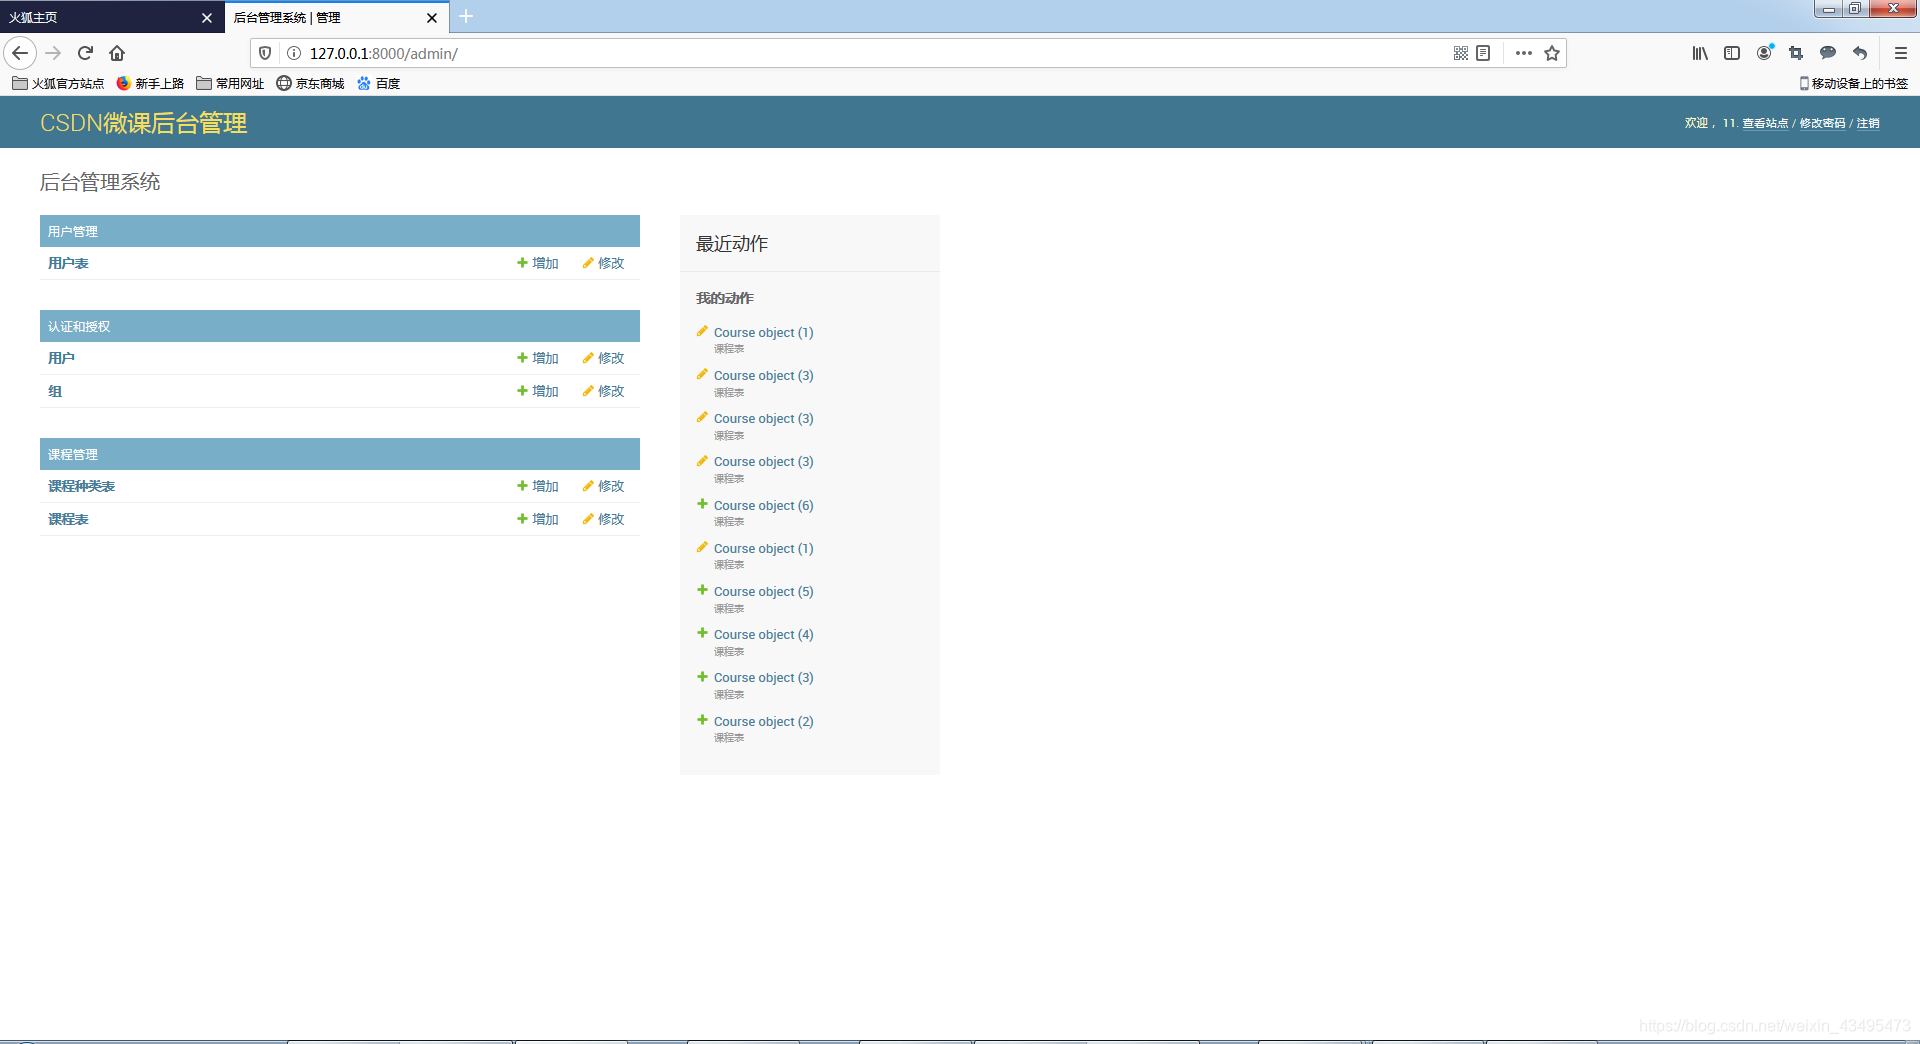This screenshot has width=1920, height=1044.
Task: Click the tracking protection shield icon
Action: coord(265,53)
